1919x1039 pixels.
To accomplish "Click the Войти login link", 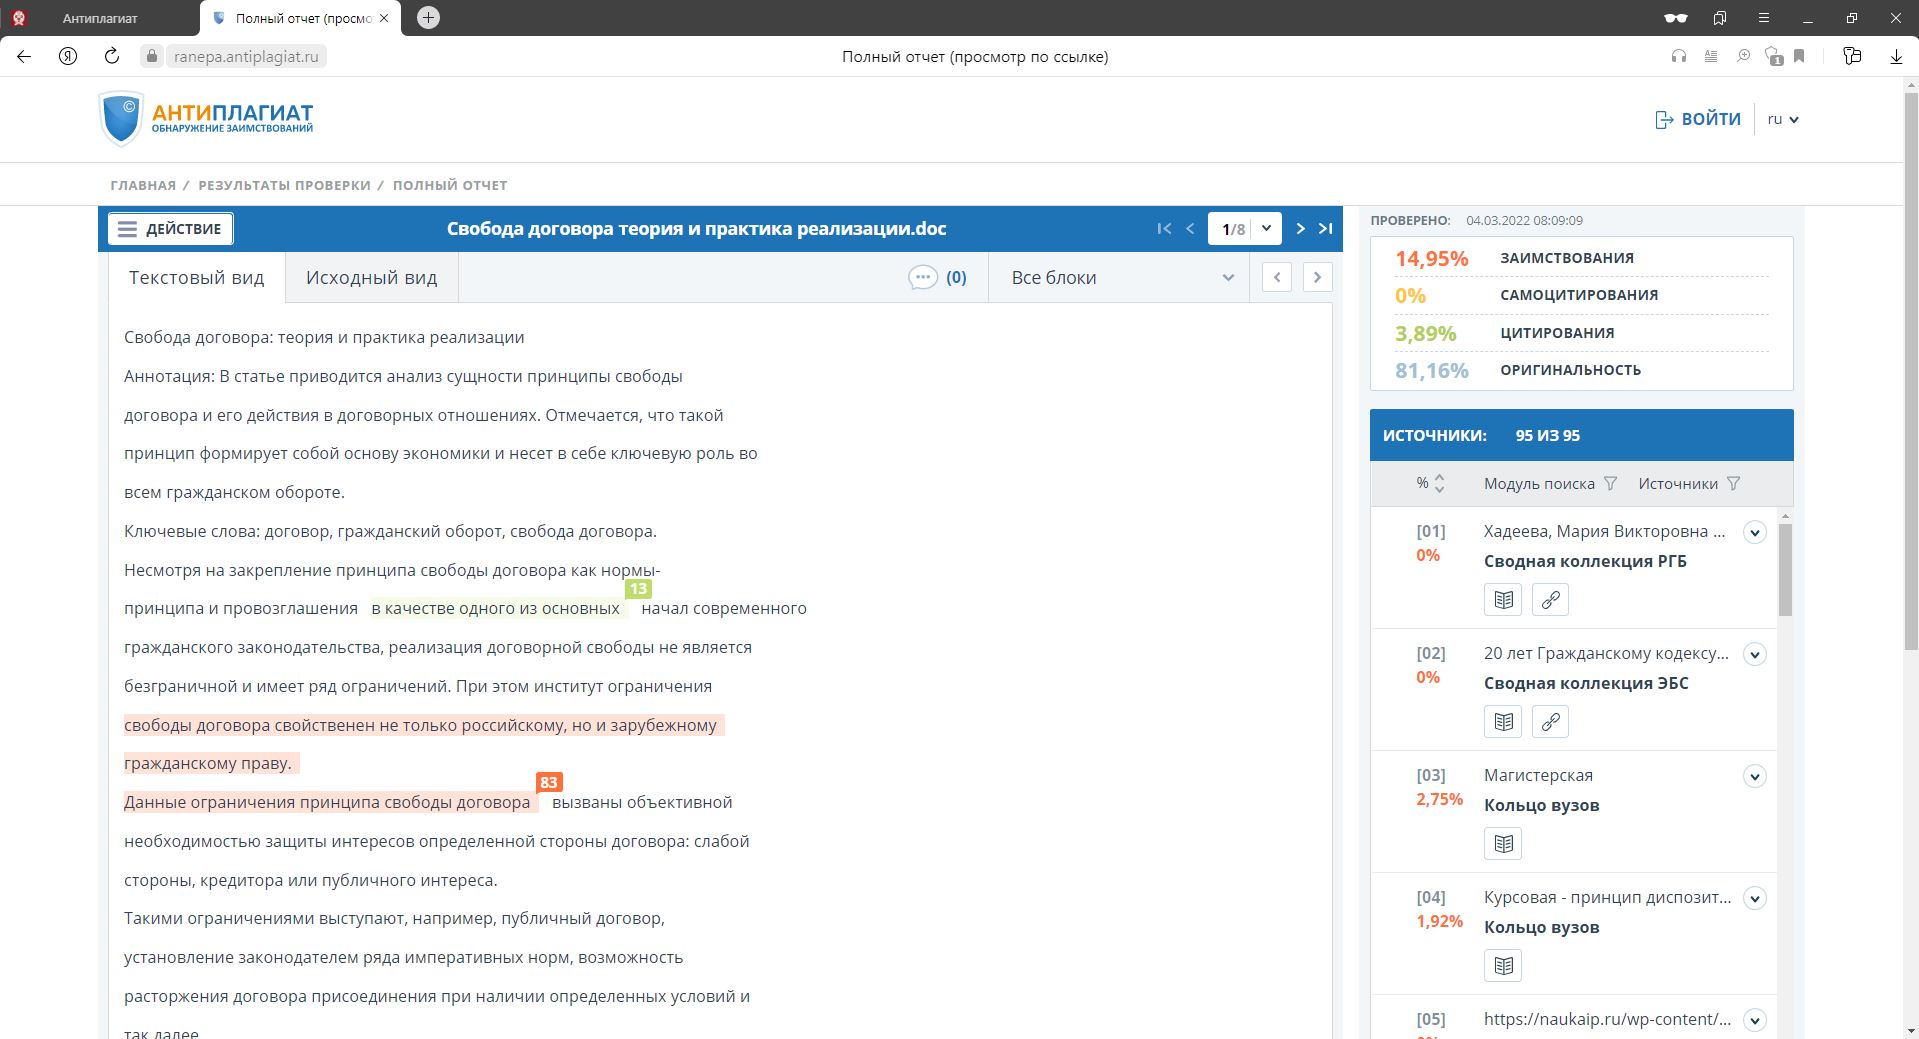I will point(1698,119).
